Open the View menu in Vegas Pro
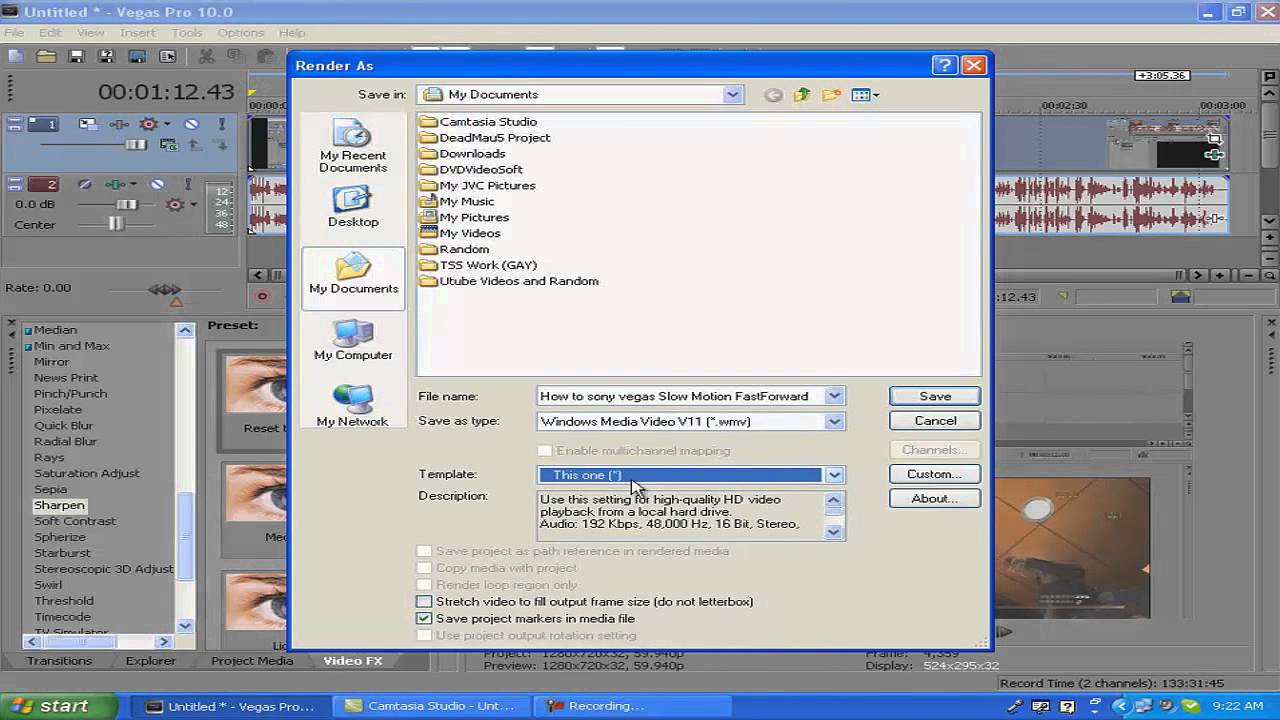Screen dimensions: 1280x720 click(x=90, y=33)
